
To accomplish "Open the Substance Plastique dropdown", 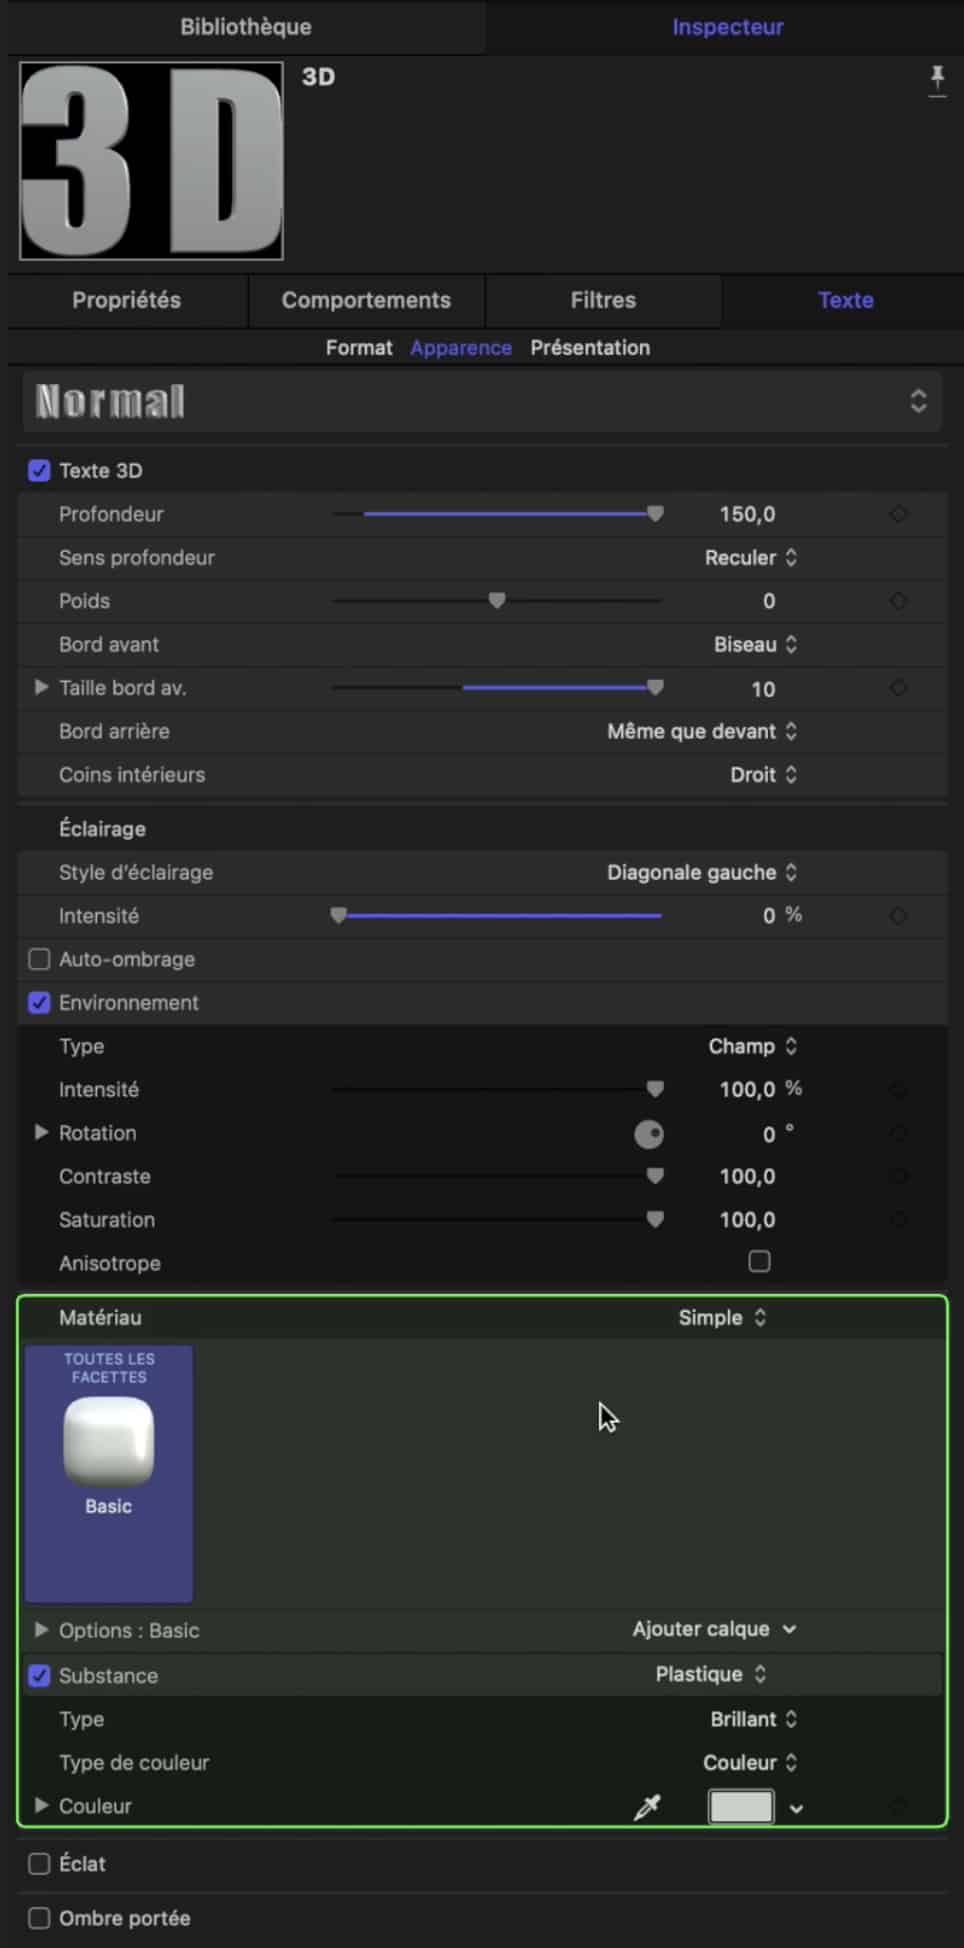I will point(711,1675).
